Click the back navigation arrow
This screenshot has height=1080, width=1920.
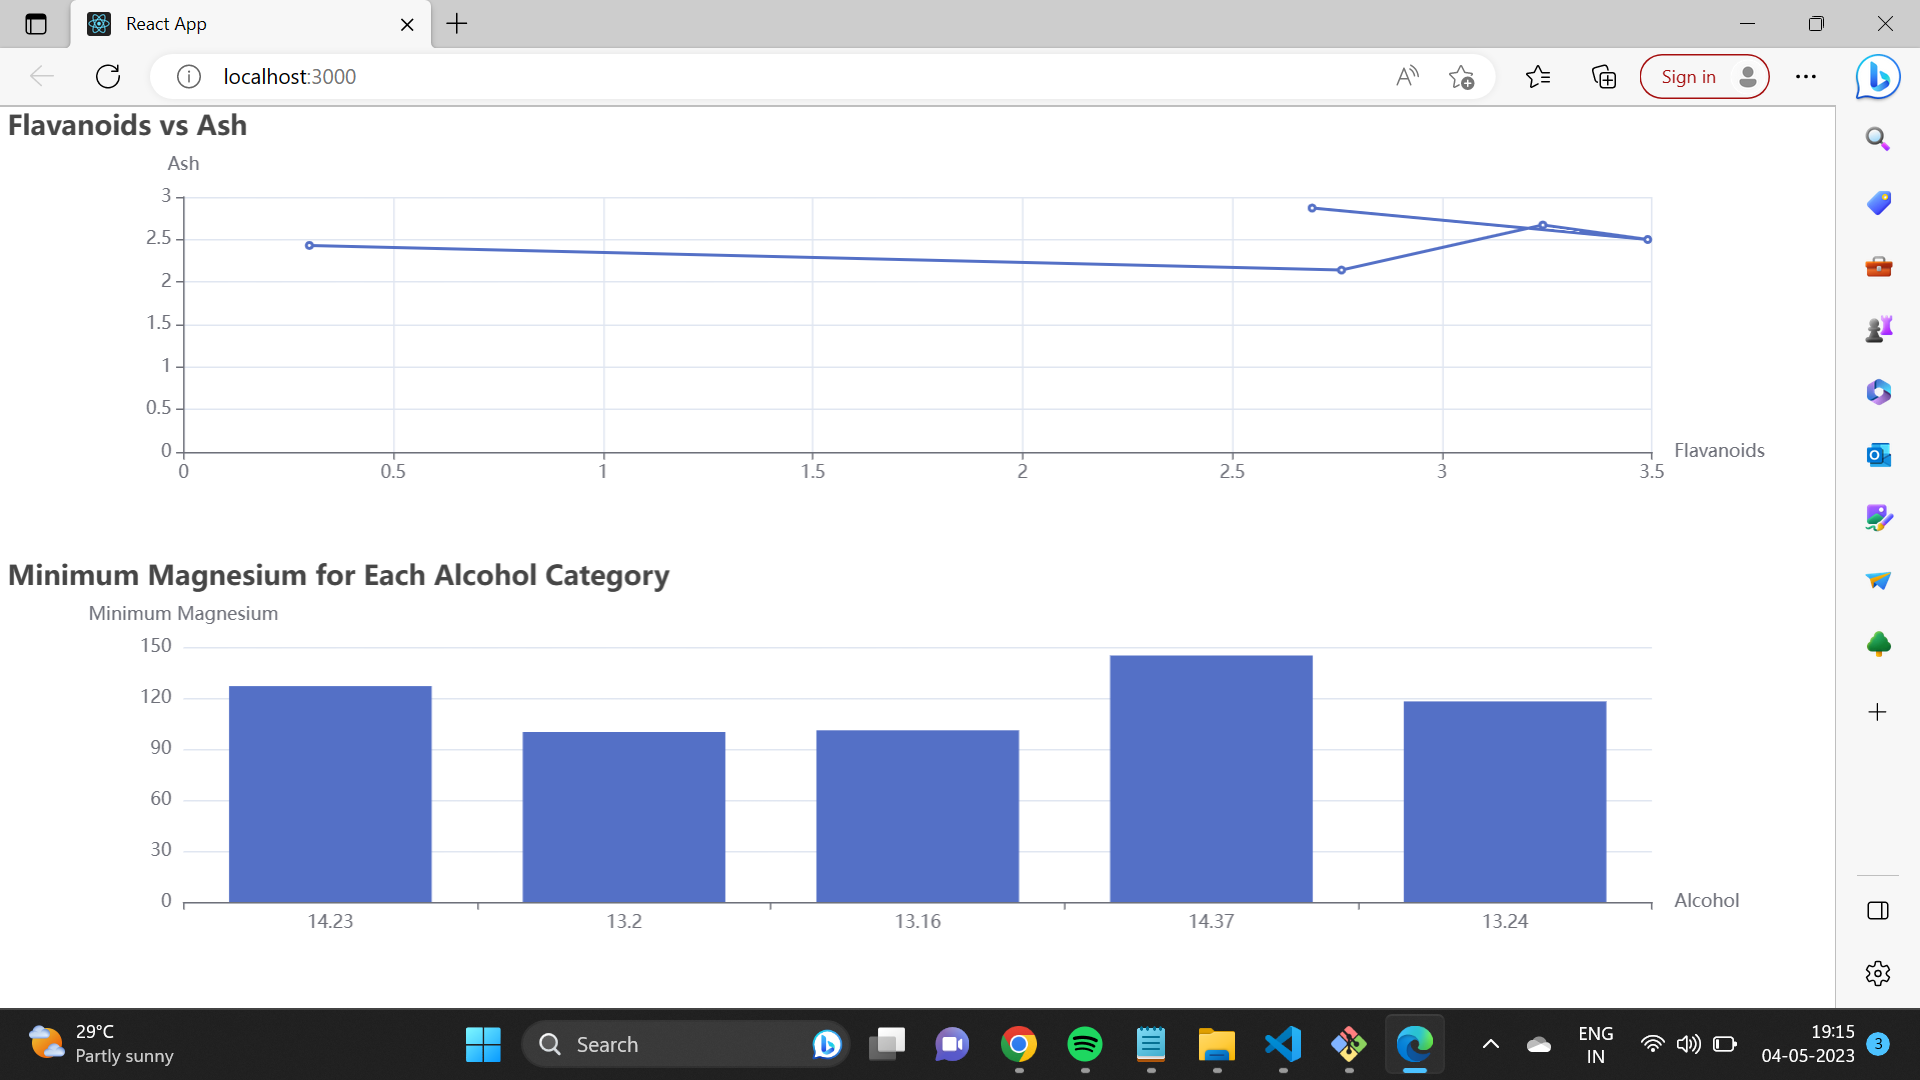pos(42,76)
